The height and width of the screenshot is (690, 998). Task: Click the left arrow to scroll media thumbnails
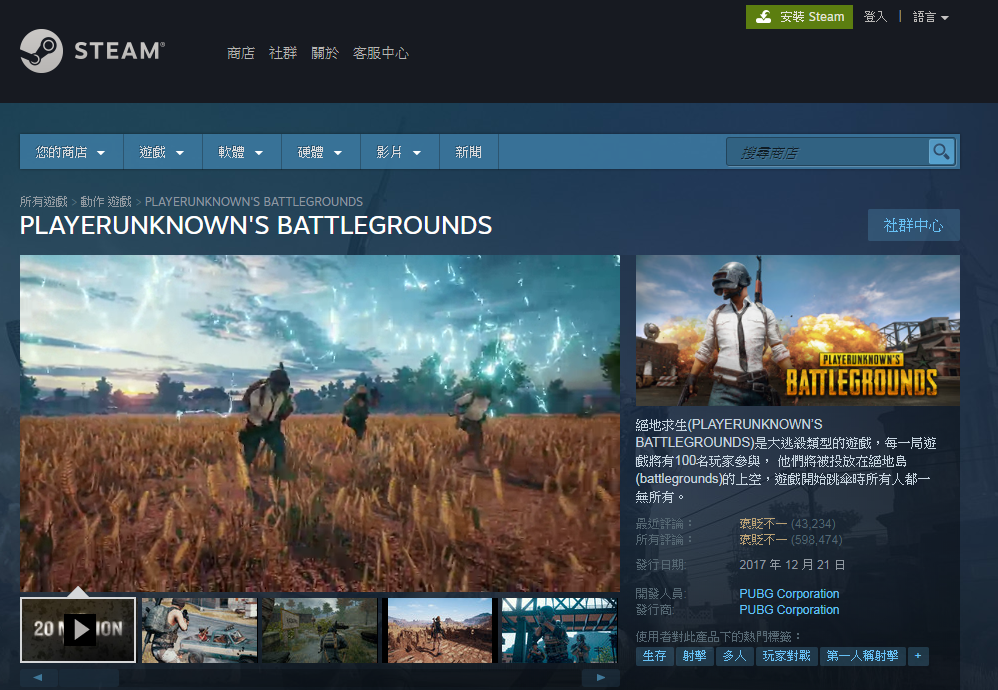[x=36, y=678]
